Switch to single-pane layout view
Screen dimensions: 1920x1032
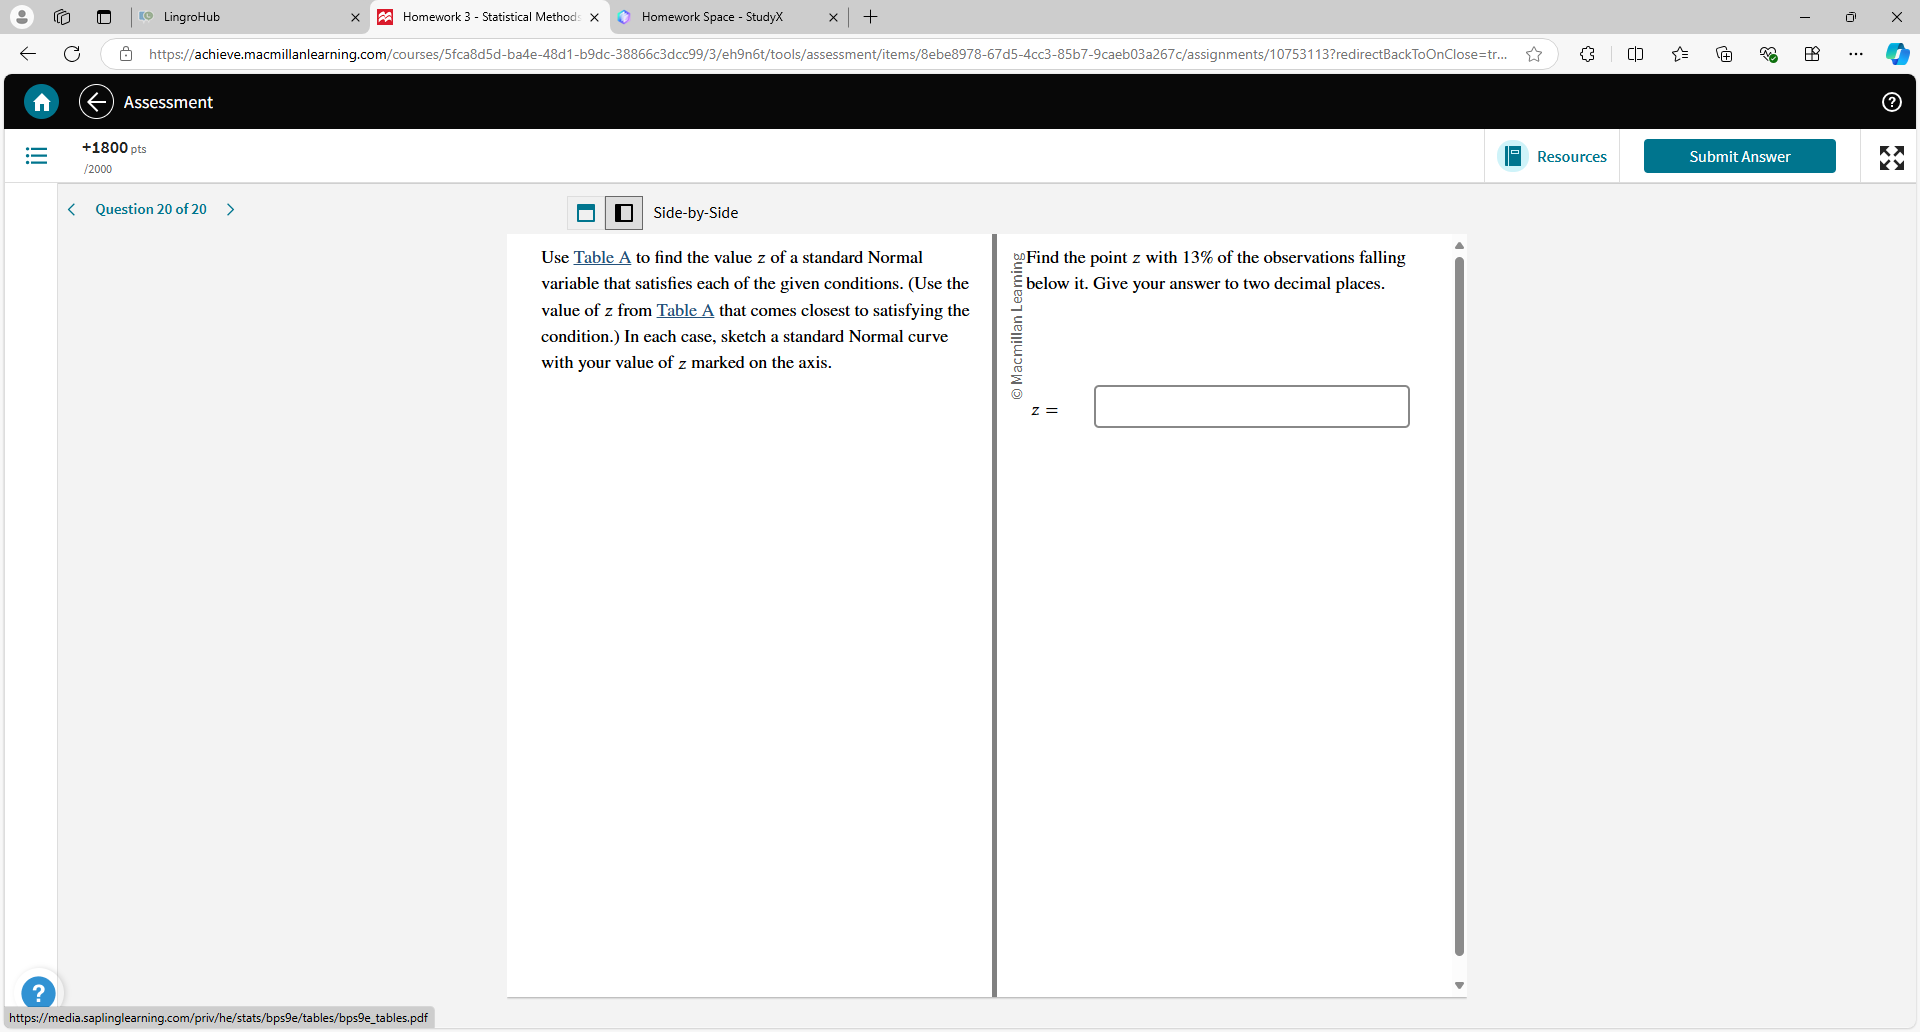586,213
